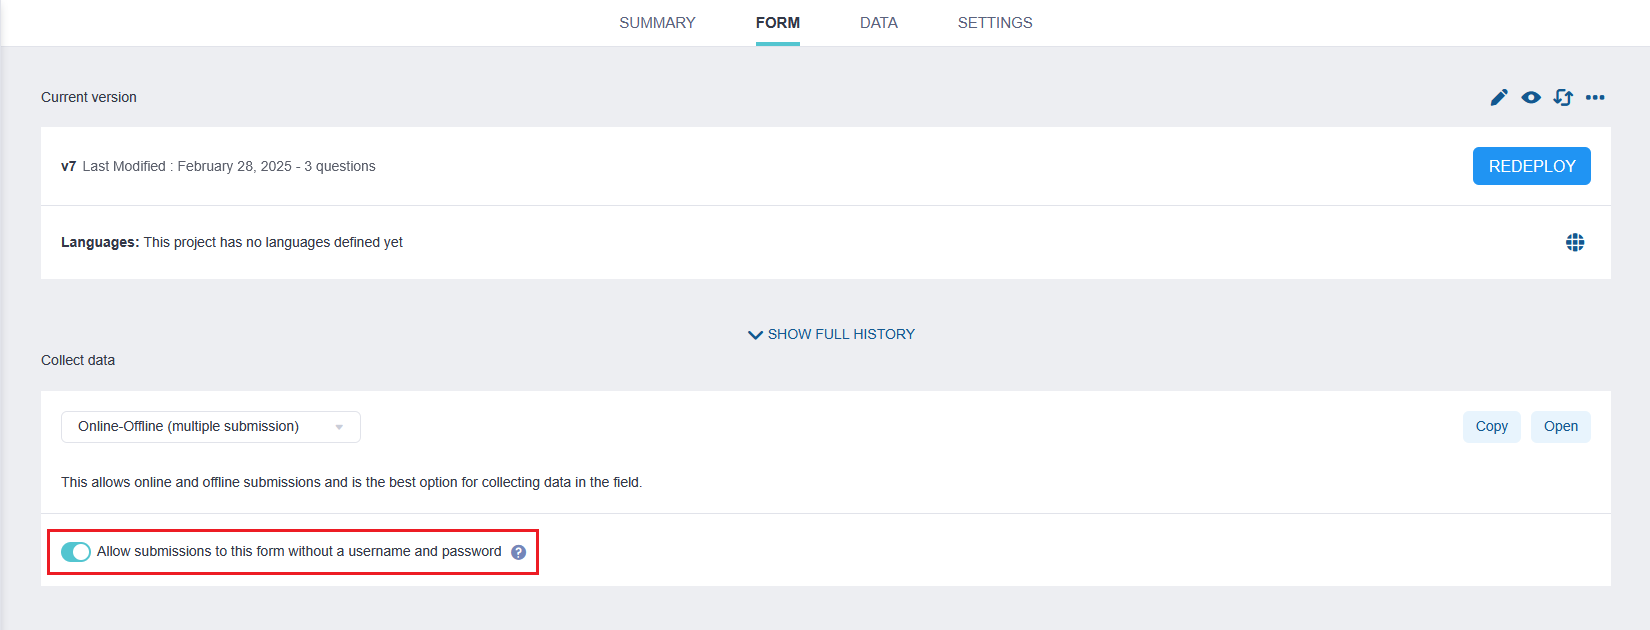Click the v7 version label

68,166
